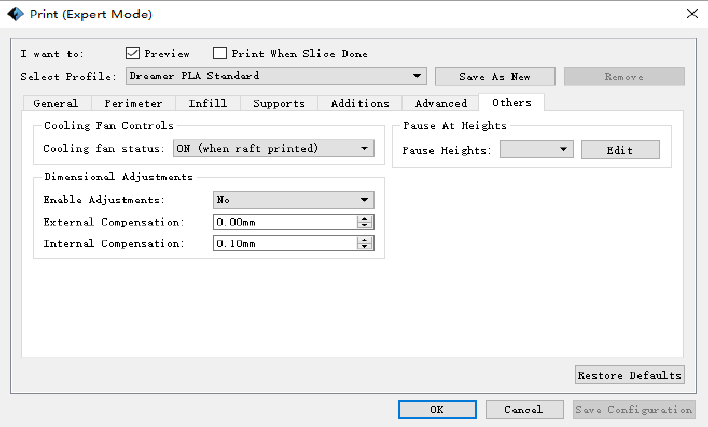The height and width of the screenshot is (427, 708).
Task: Click the Save As New button
Action: pyautogui.click(x=495, y=76)
